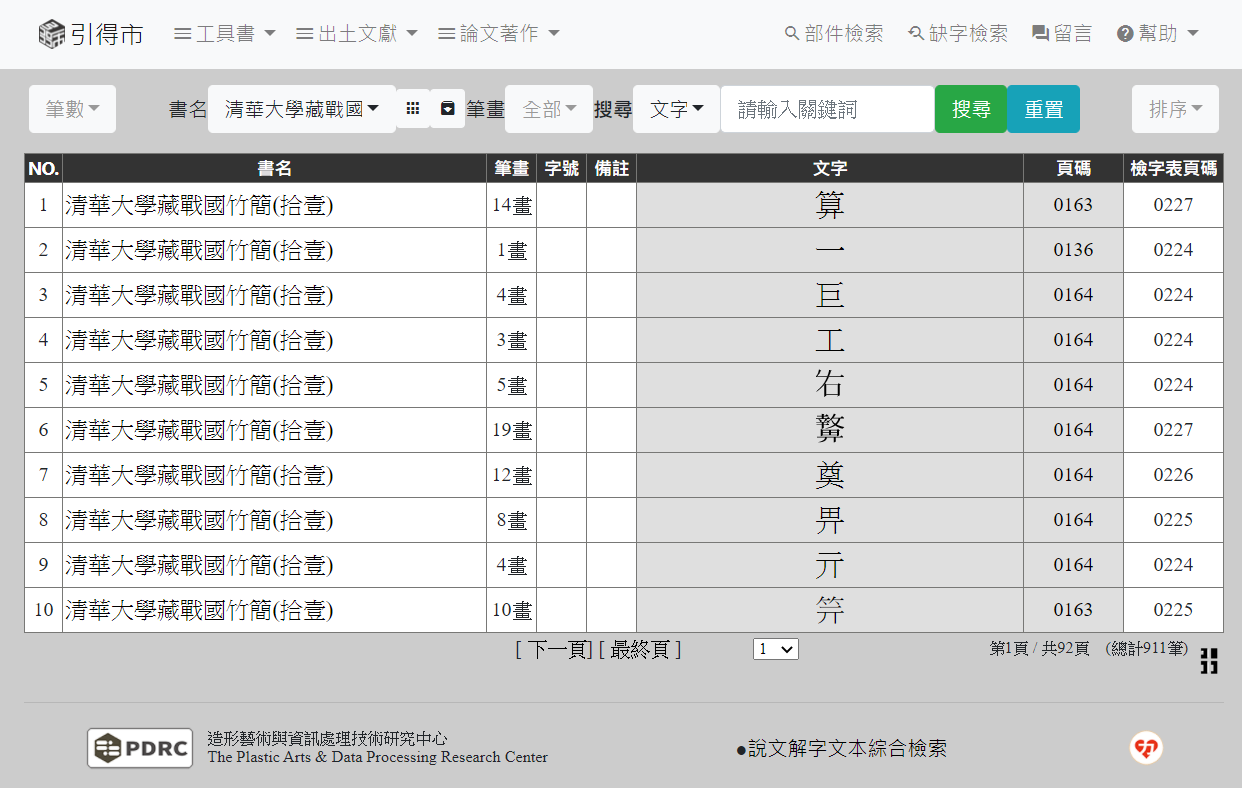Expand the 筆數 dropdown
Screen dimensions: 1242x788
tap(72, 109)
